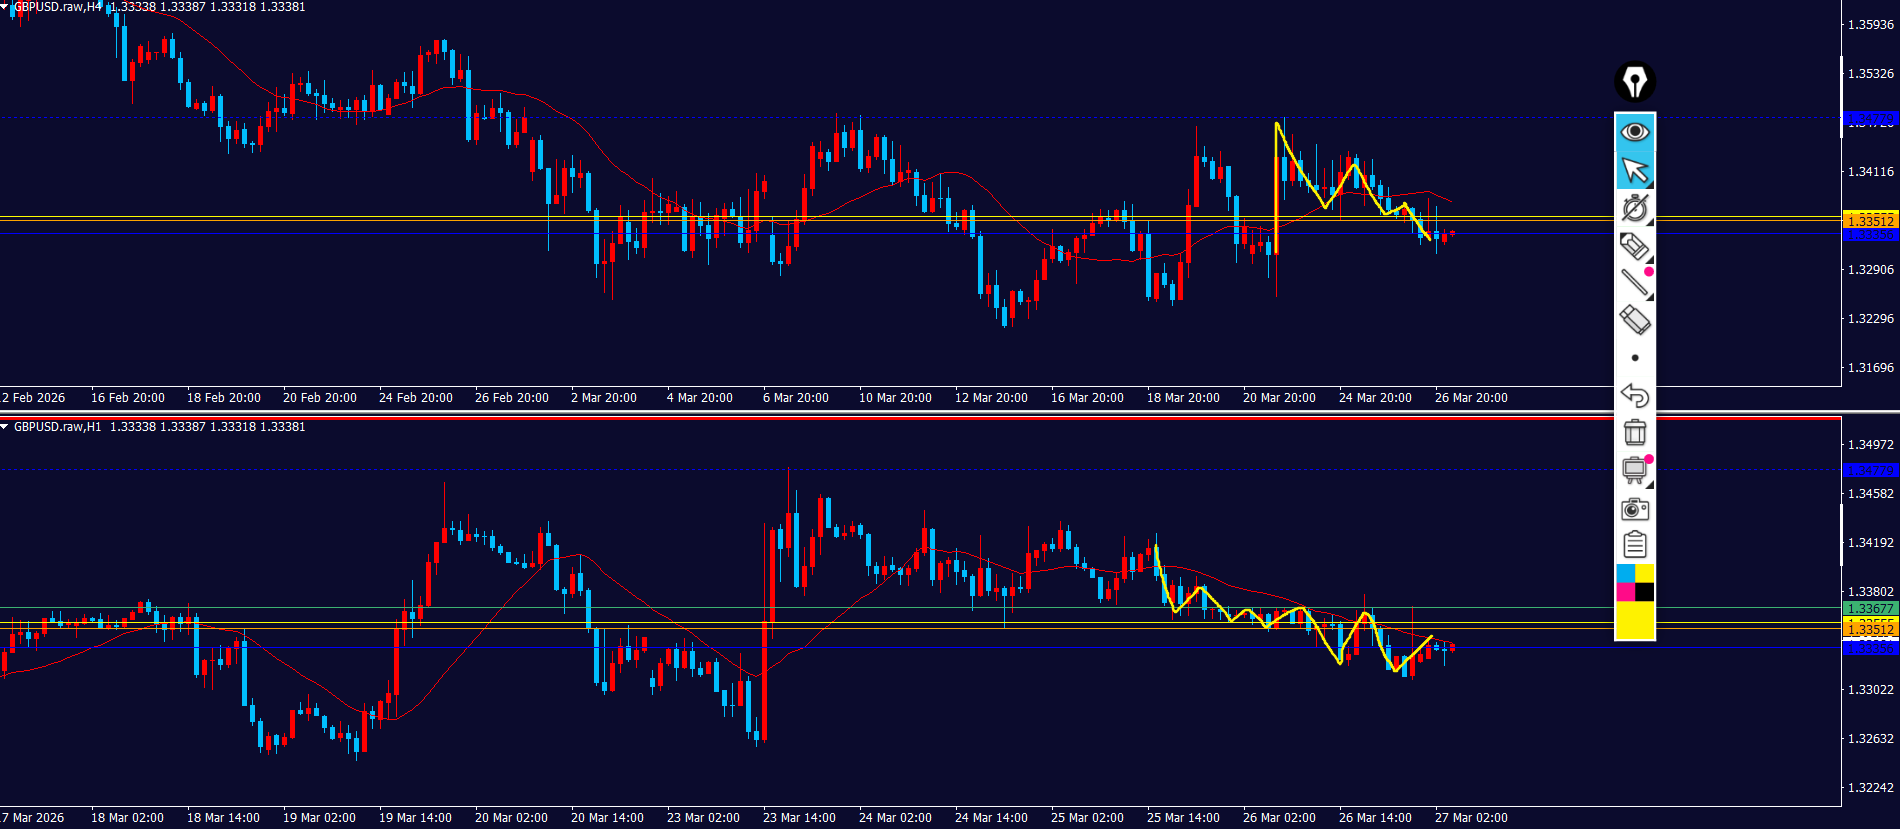This screenshot has height=829, width=1900.
Task: Take a screenshot with camera icon
Action: [1635, 509]
